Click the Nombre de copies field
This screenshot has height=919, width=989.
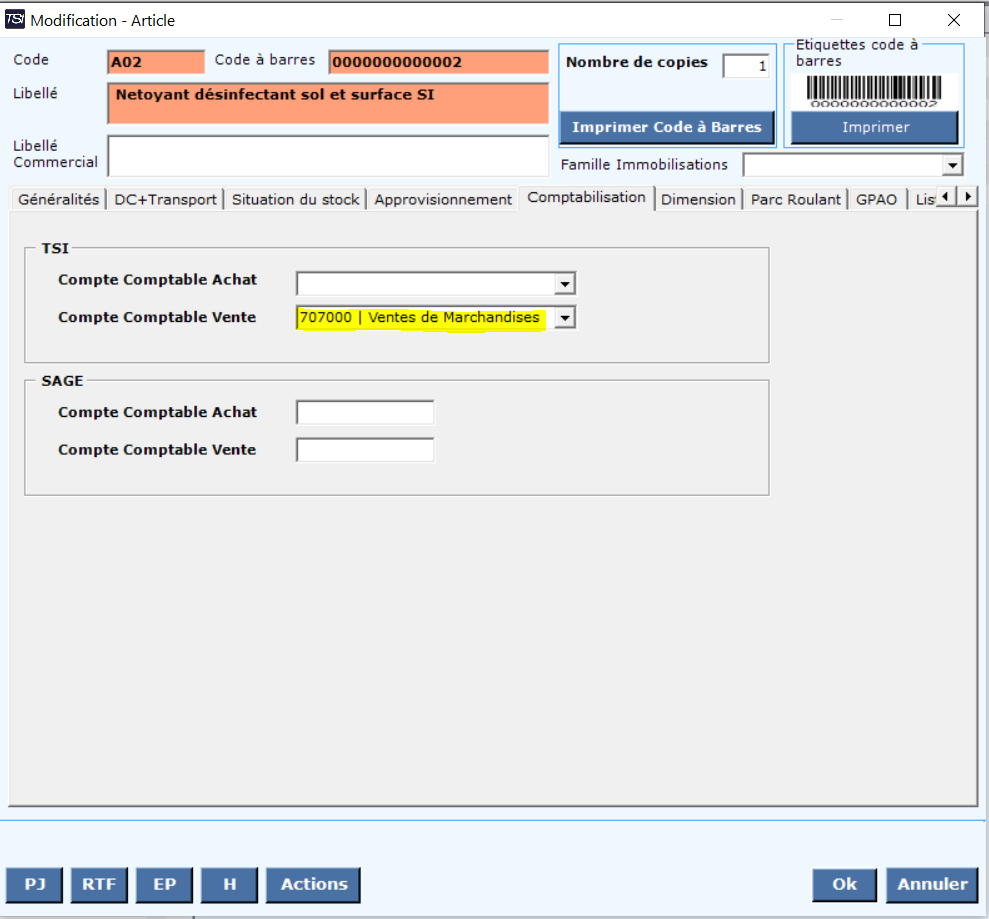click(746, 67)
